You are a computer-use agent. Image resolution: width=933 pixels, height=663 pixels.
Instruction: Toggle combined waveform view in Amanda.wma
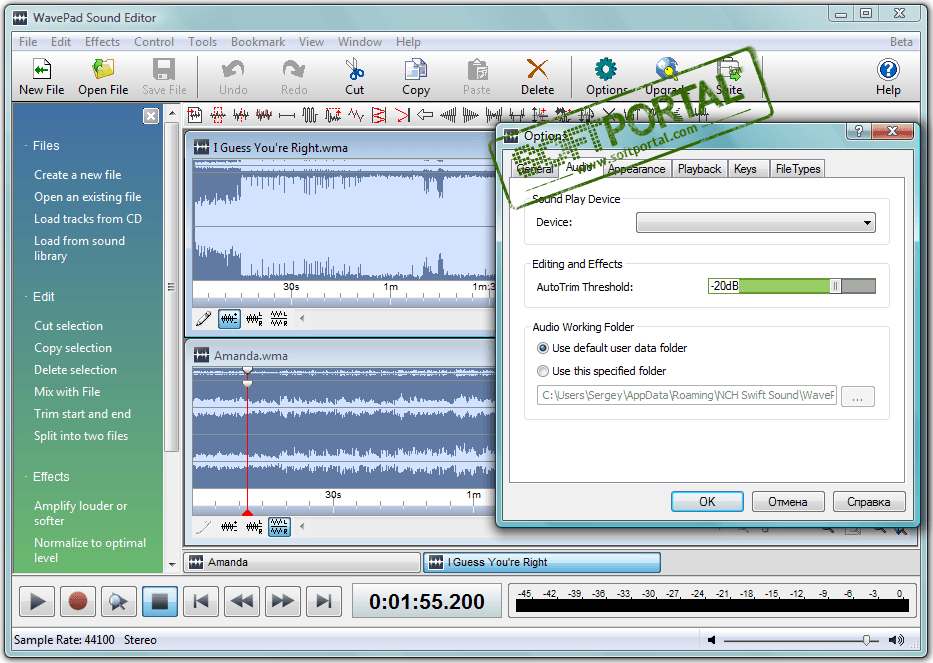click(x=229, y=527)
